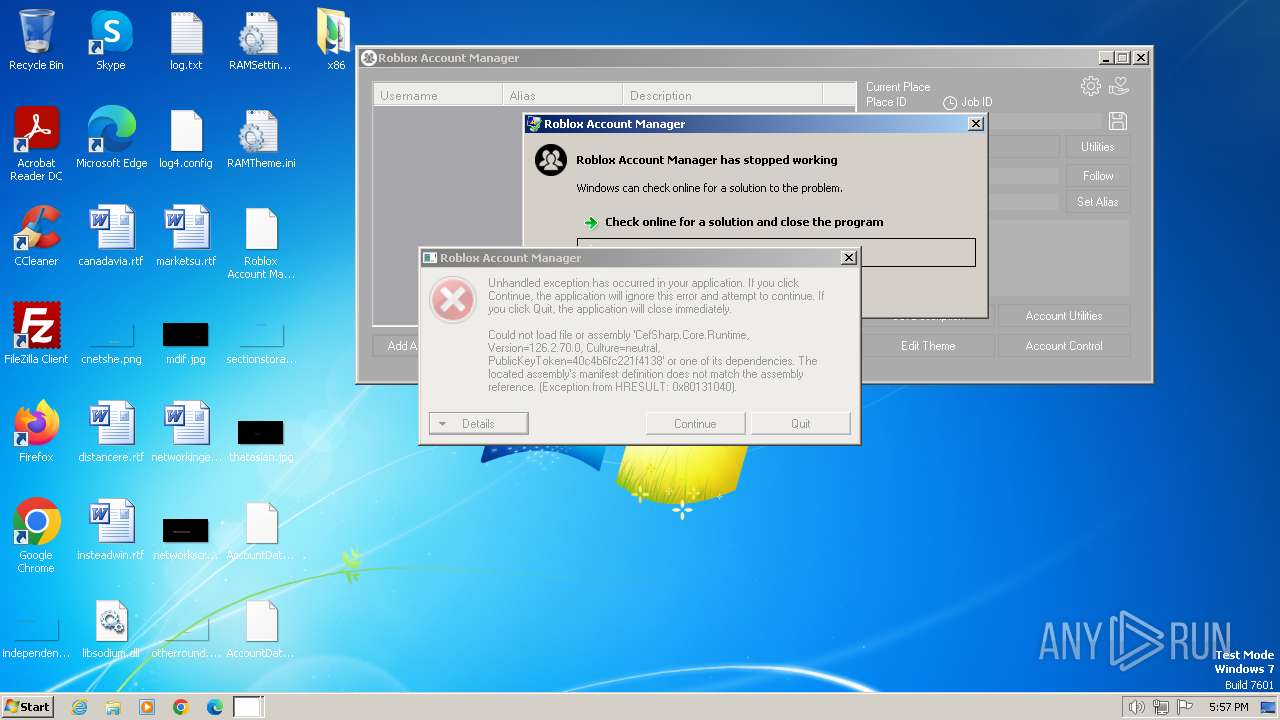
Task: Click the Follow button
Action: tap(1097, 176)
